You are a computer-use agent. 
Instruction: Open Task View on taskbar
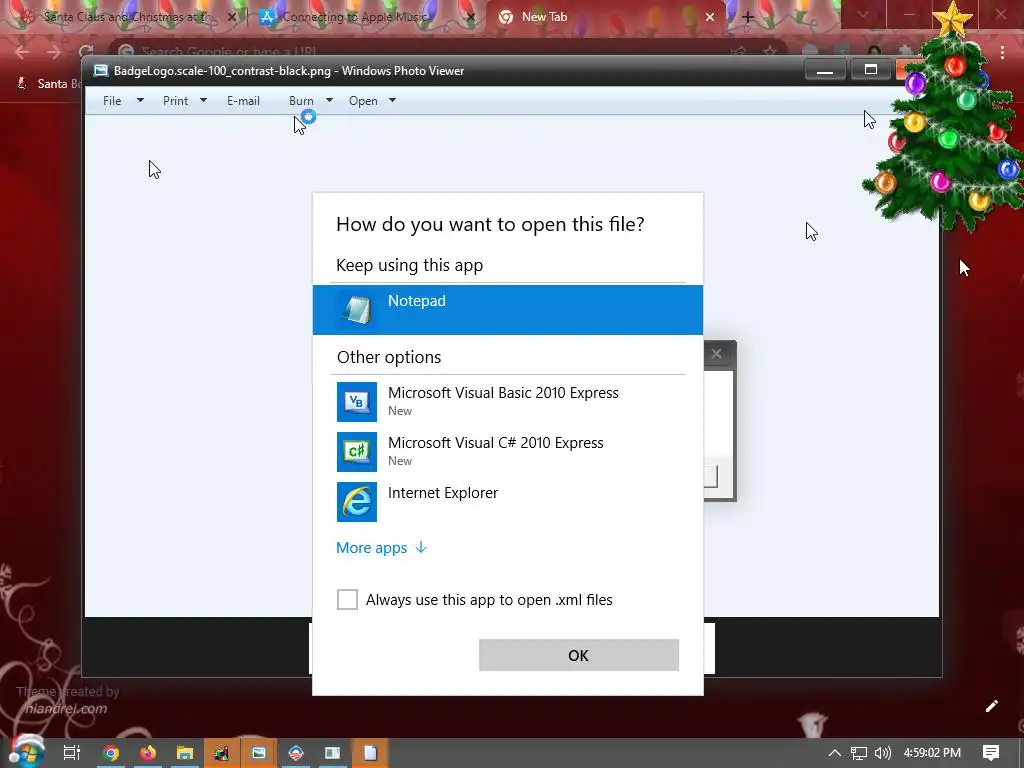(72, 753)
